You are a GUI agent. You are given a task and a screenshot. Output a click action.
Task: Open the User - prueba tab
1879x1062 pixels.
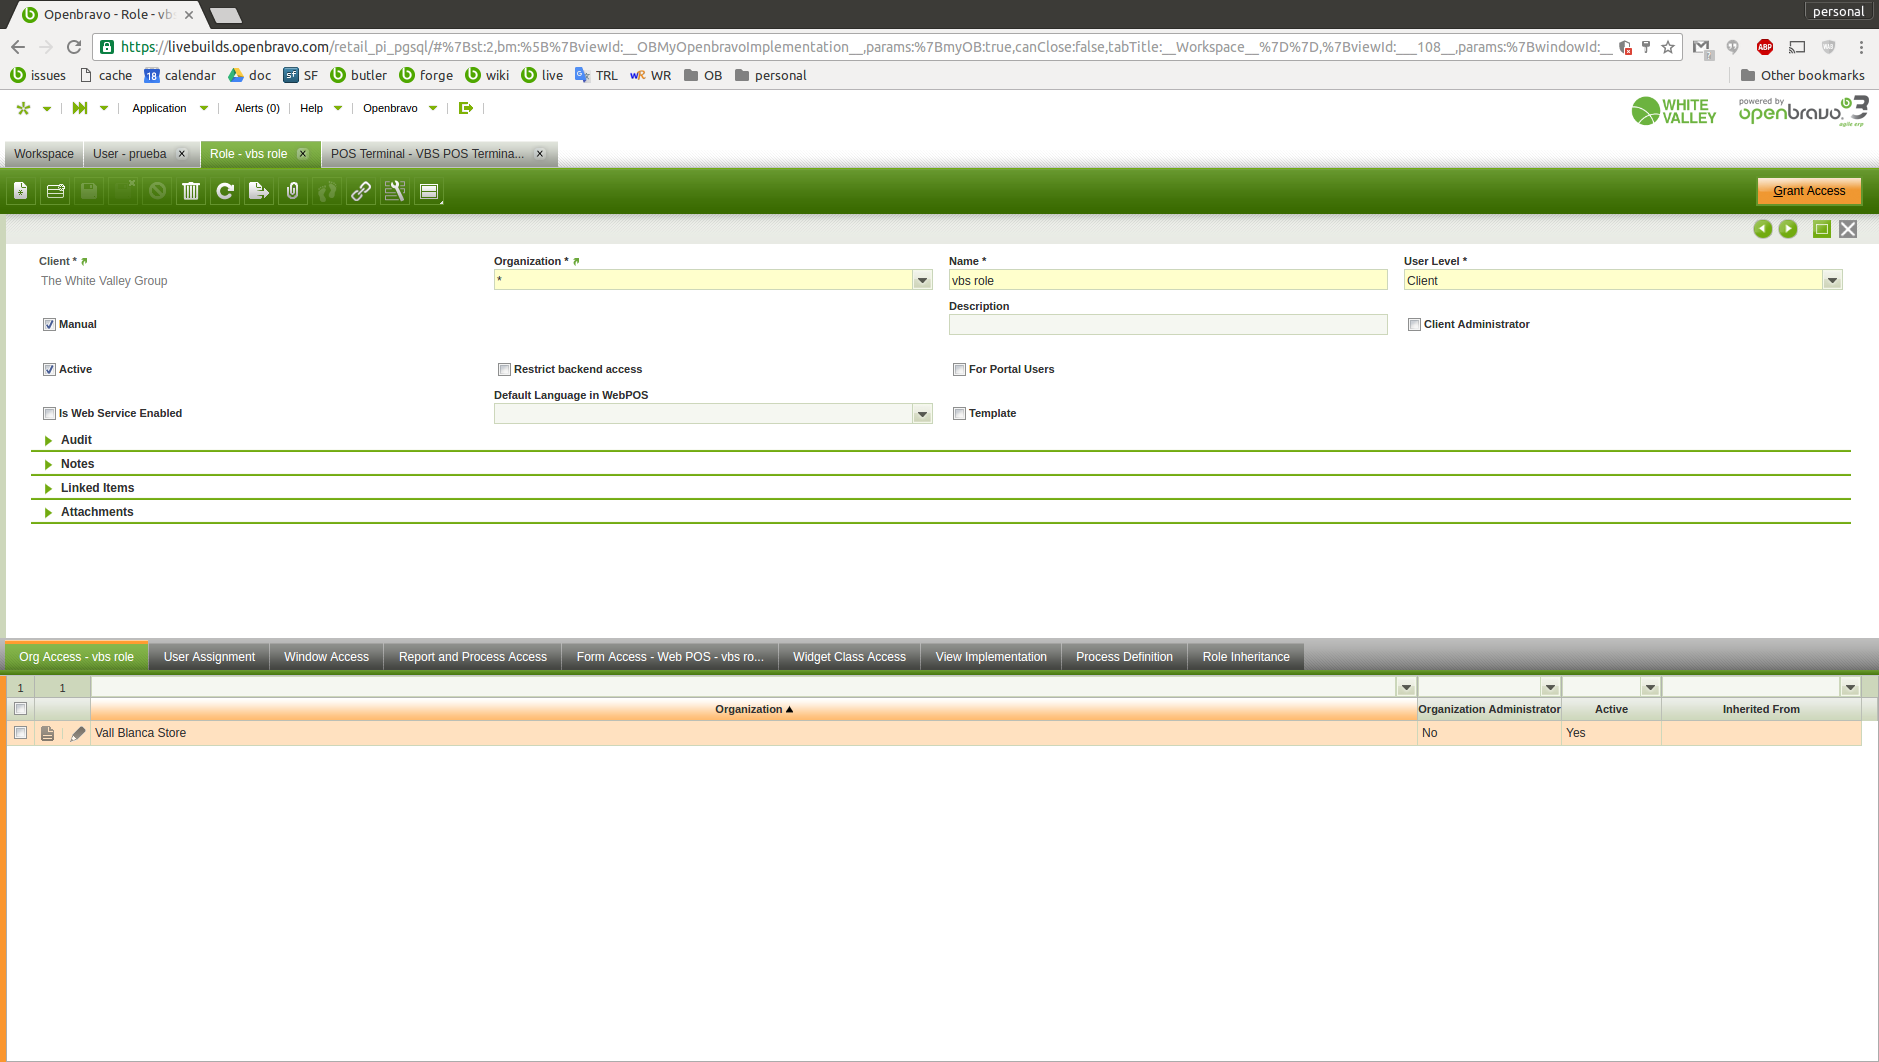point(130,154)
